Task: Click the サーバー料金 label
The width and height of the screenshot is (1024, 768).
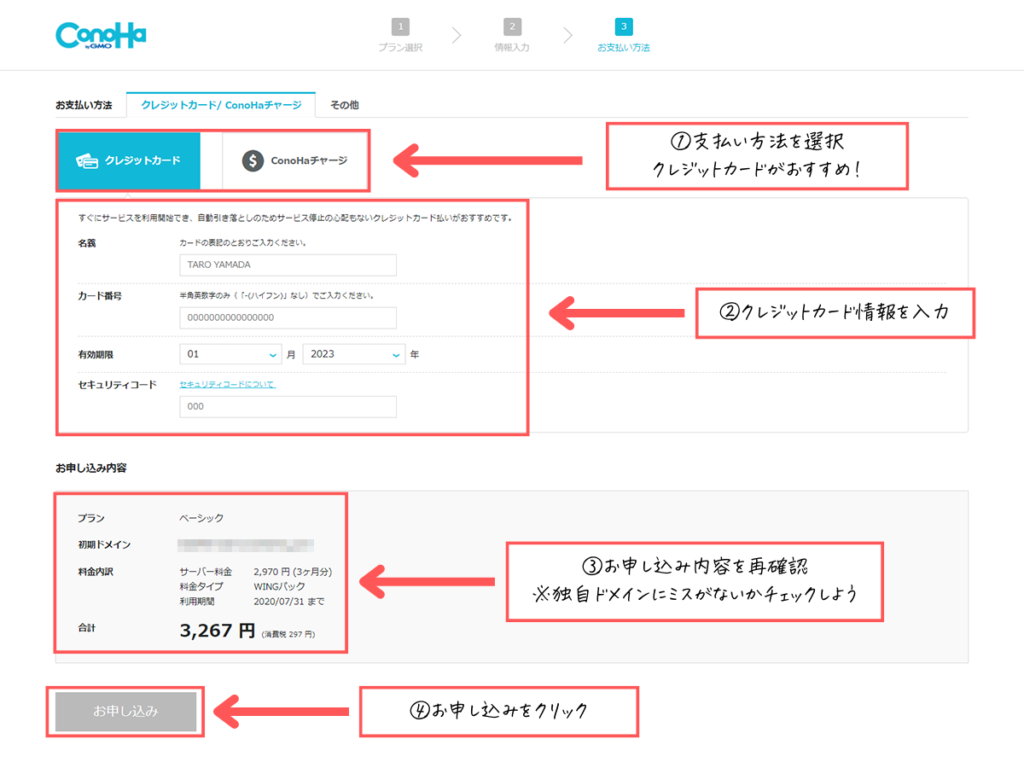Action: pyautogui.click(x=206, y=572)
